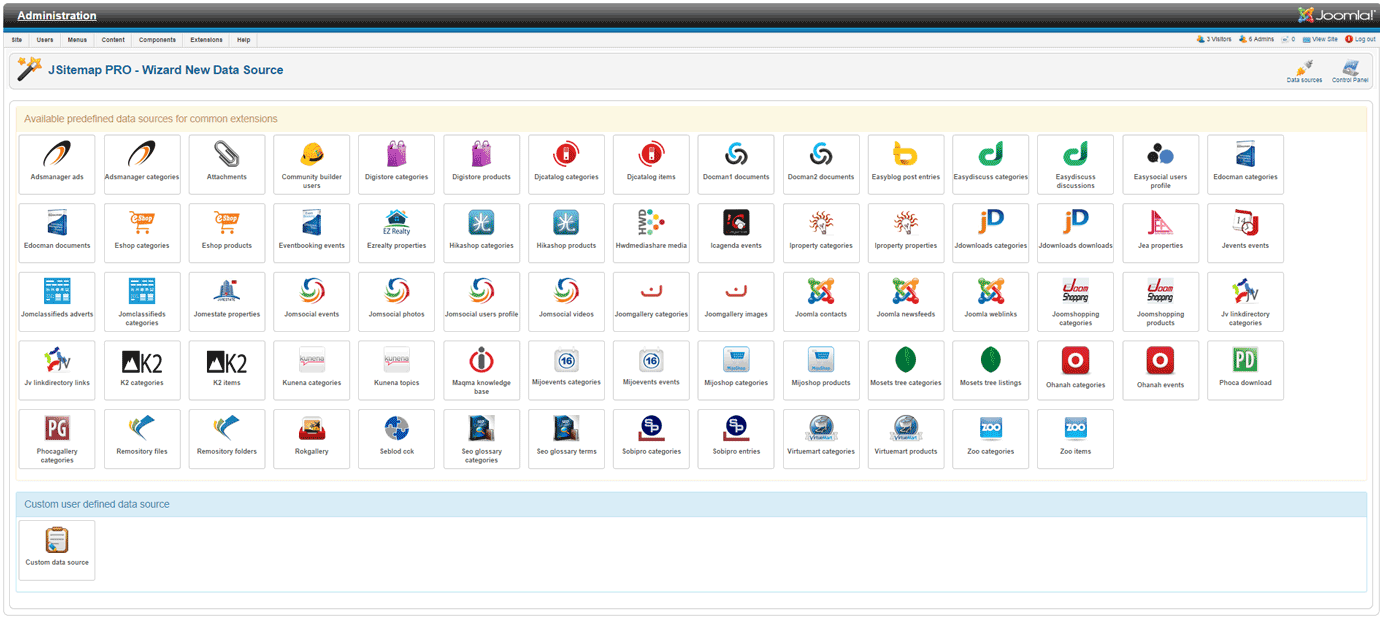Viewport: 1380px width, 619px height.
Task: Select Easyblog post entries data source
Action: pos(906,164)
